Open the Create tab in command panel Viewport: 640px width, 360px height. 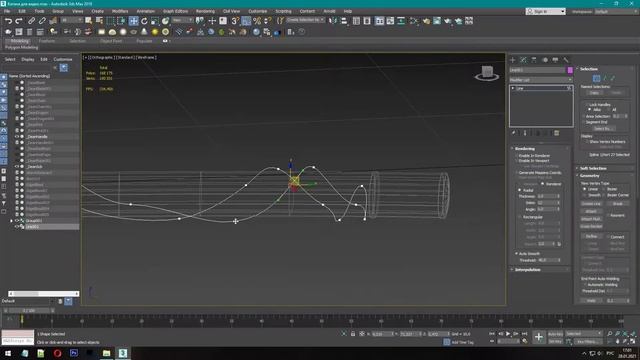(513, 60)
